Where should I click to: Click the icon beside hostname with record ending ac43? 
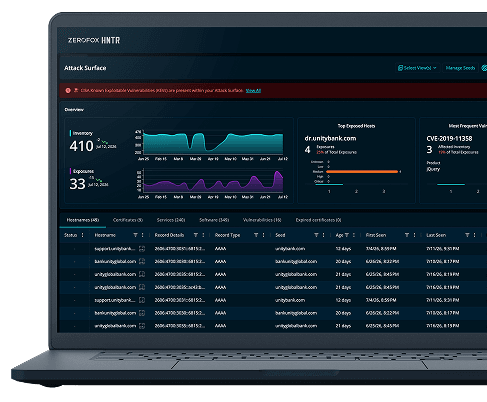click(142, 287)
